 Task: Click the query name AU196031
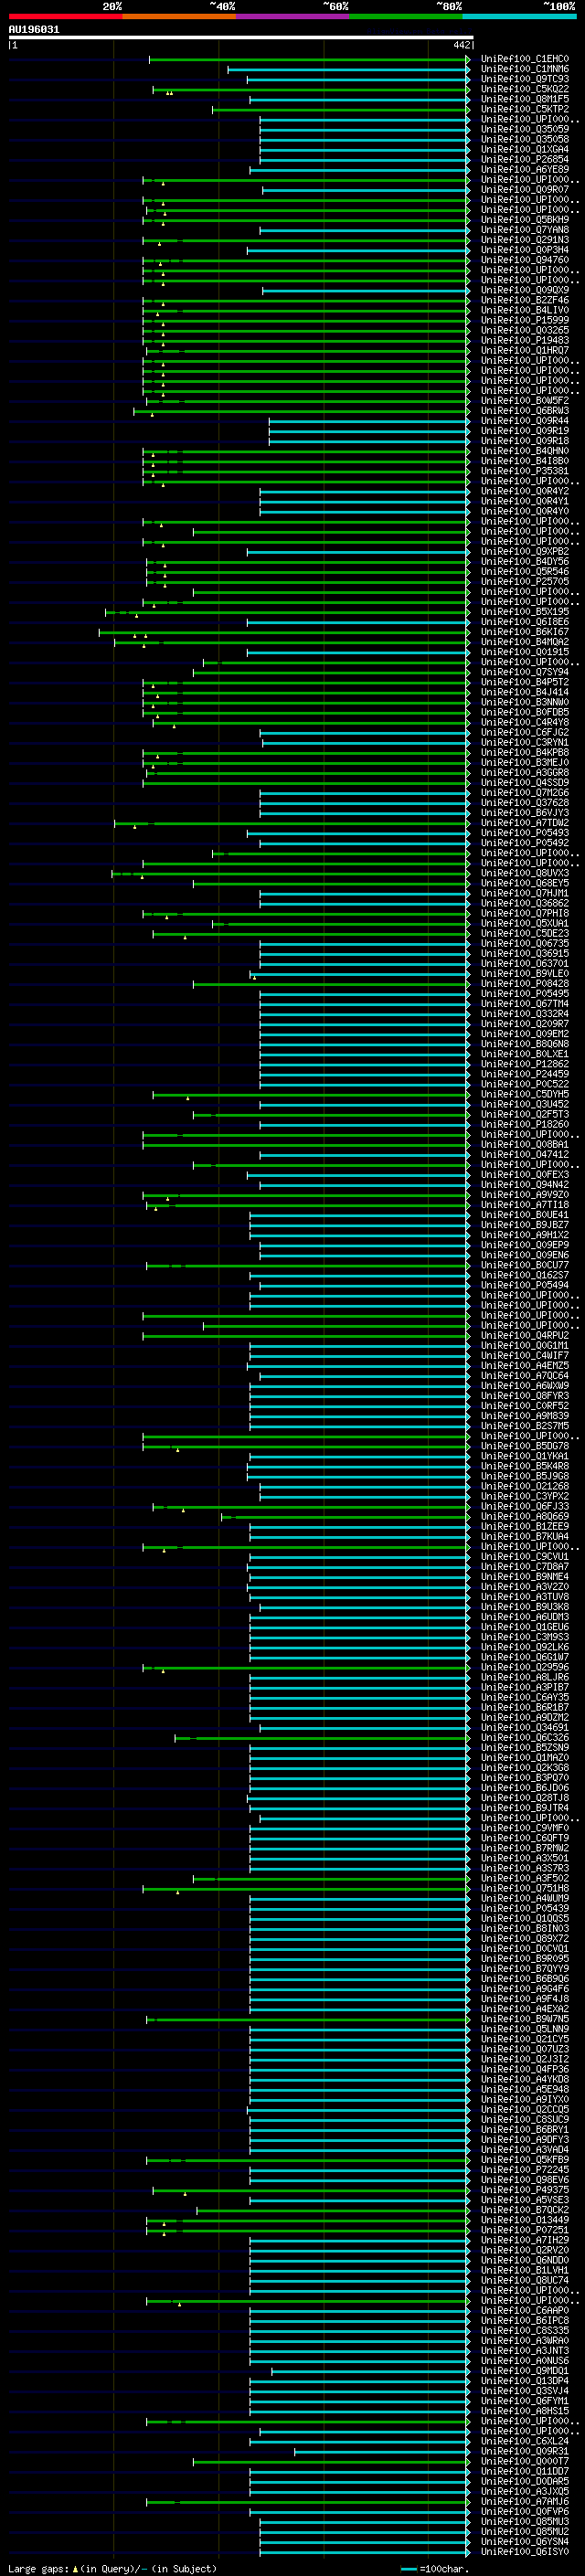coord(34,29)
